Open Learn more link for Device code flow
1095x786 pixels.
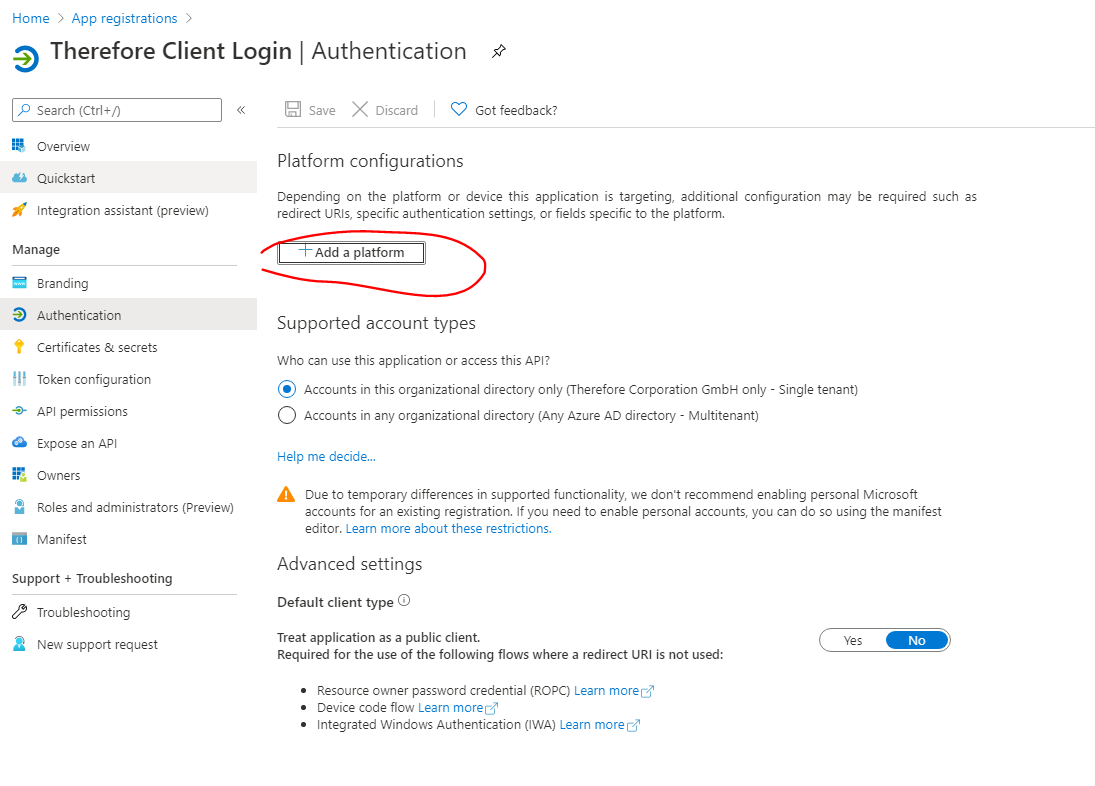coord(450,707)
